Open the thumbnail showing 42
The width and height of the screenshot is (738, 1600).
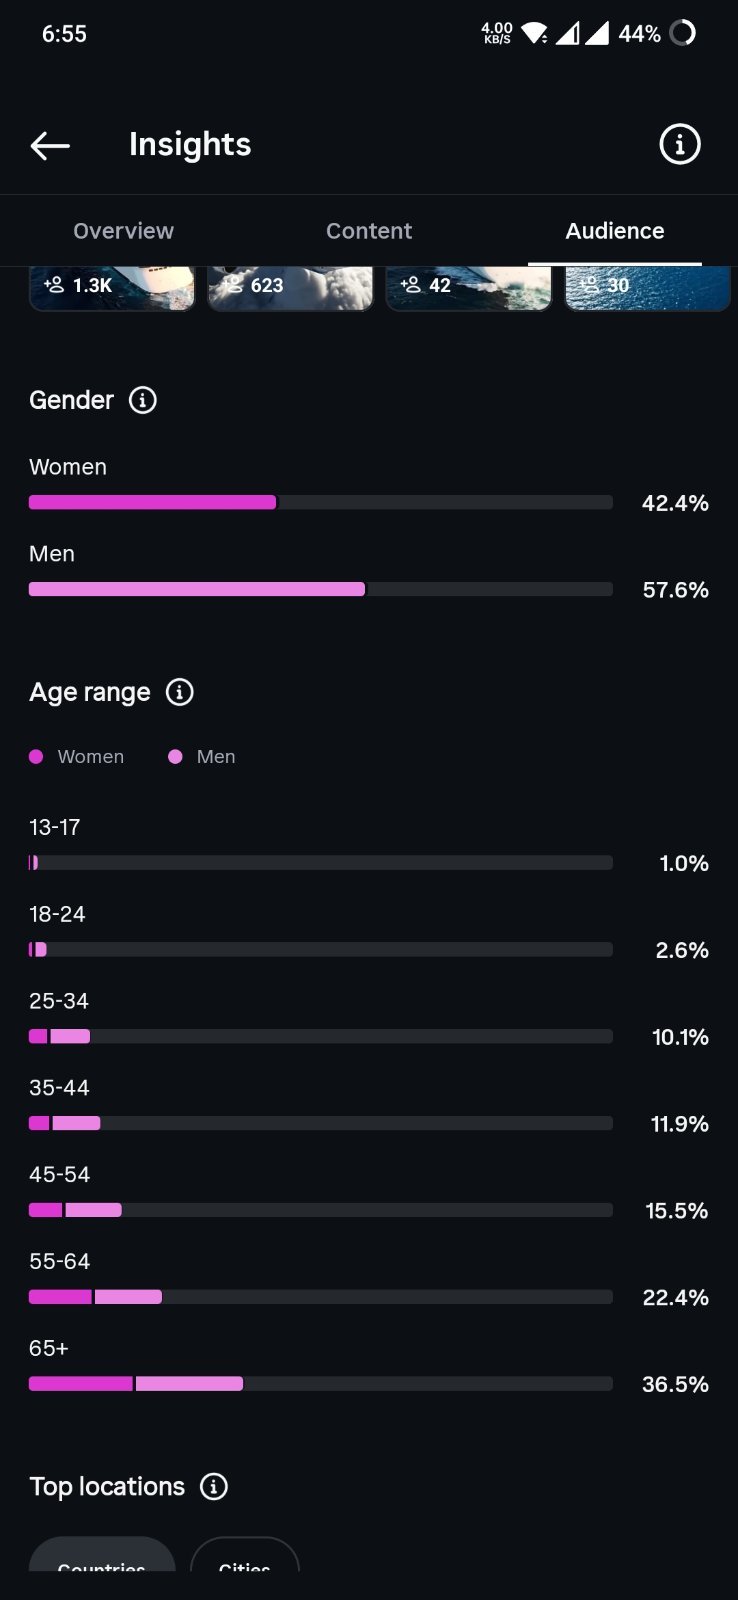click(468, 288)
